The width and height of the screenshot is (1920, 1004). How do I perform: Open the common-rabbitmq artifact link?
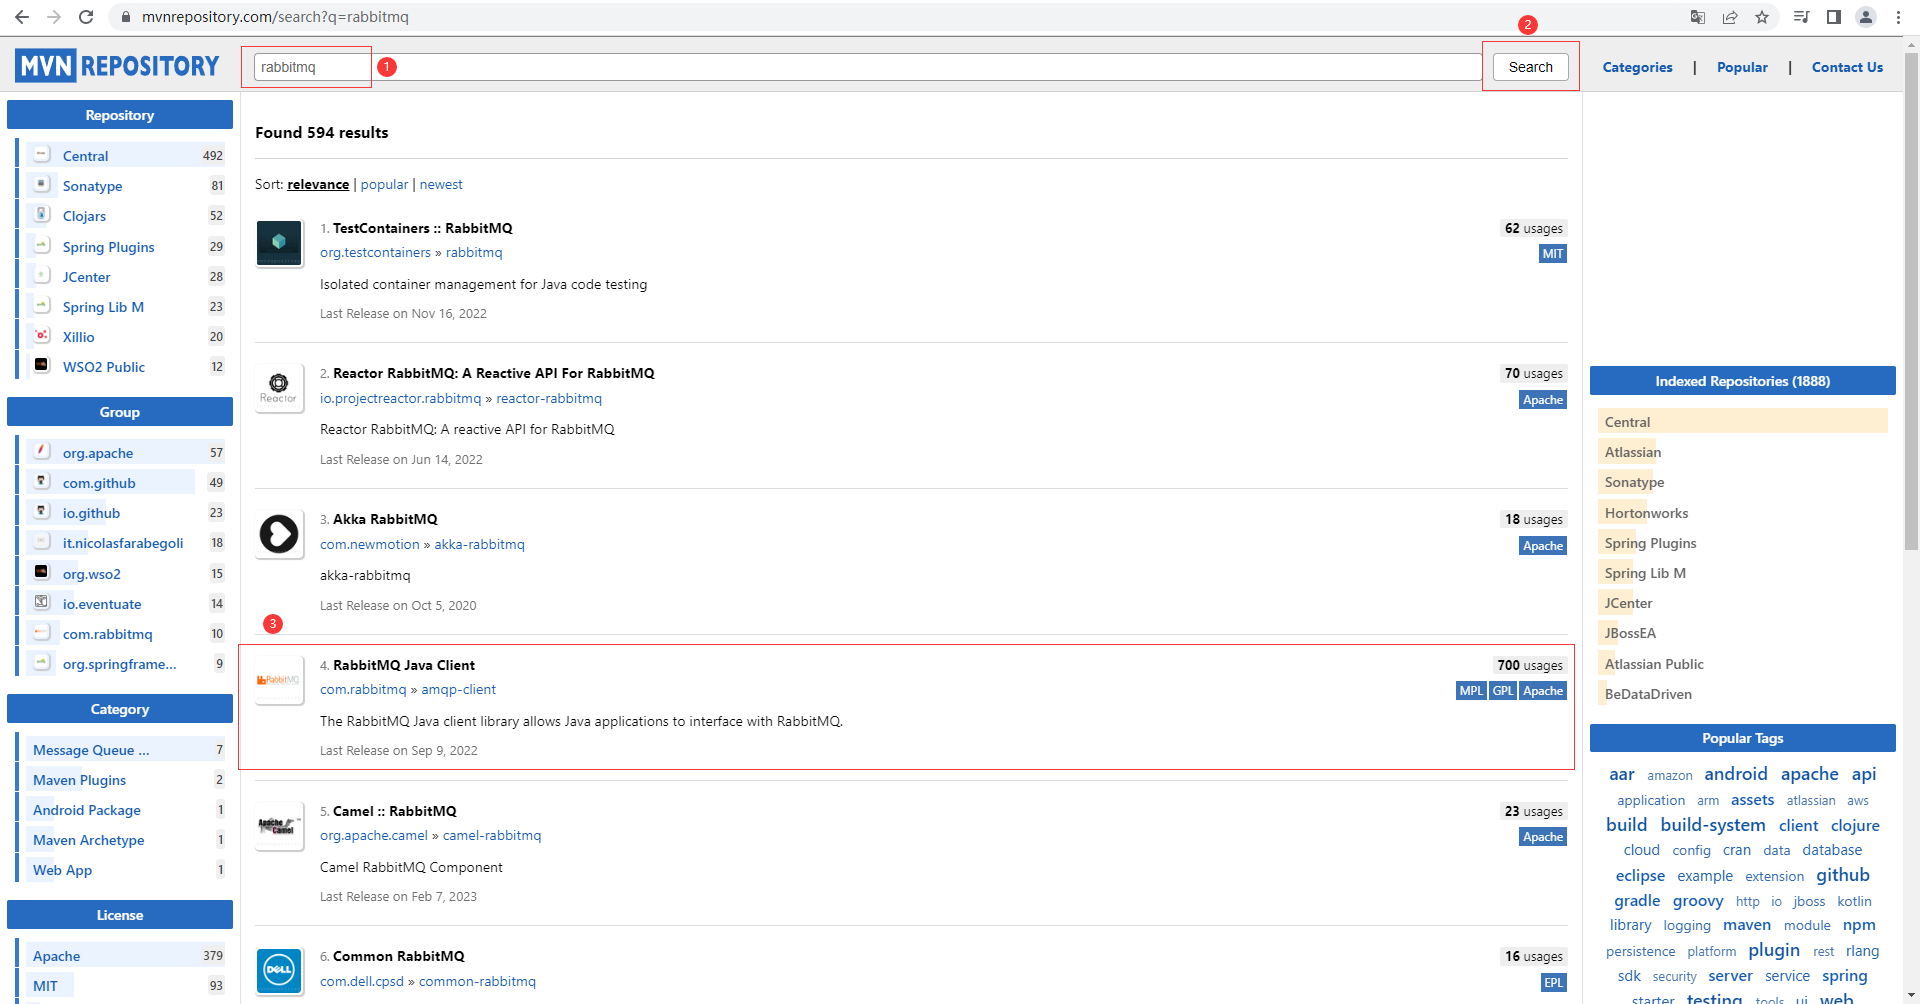[477, 981]
